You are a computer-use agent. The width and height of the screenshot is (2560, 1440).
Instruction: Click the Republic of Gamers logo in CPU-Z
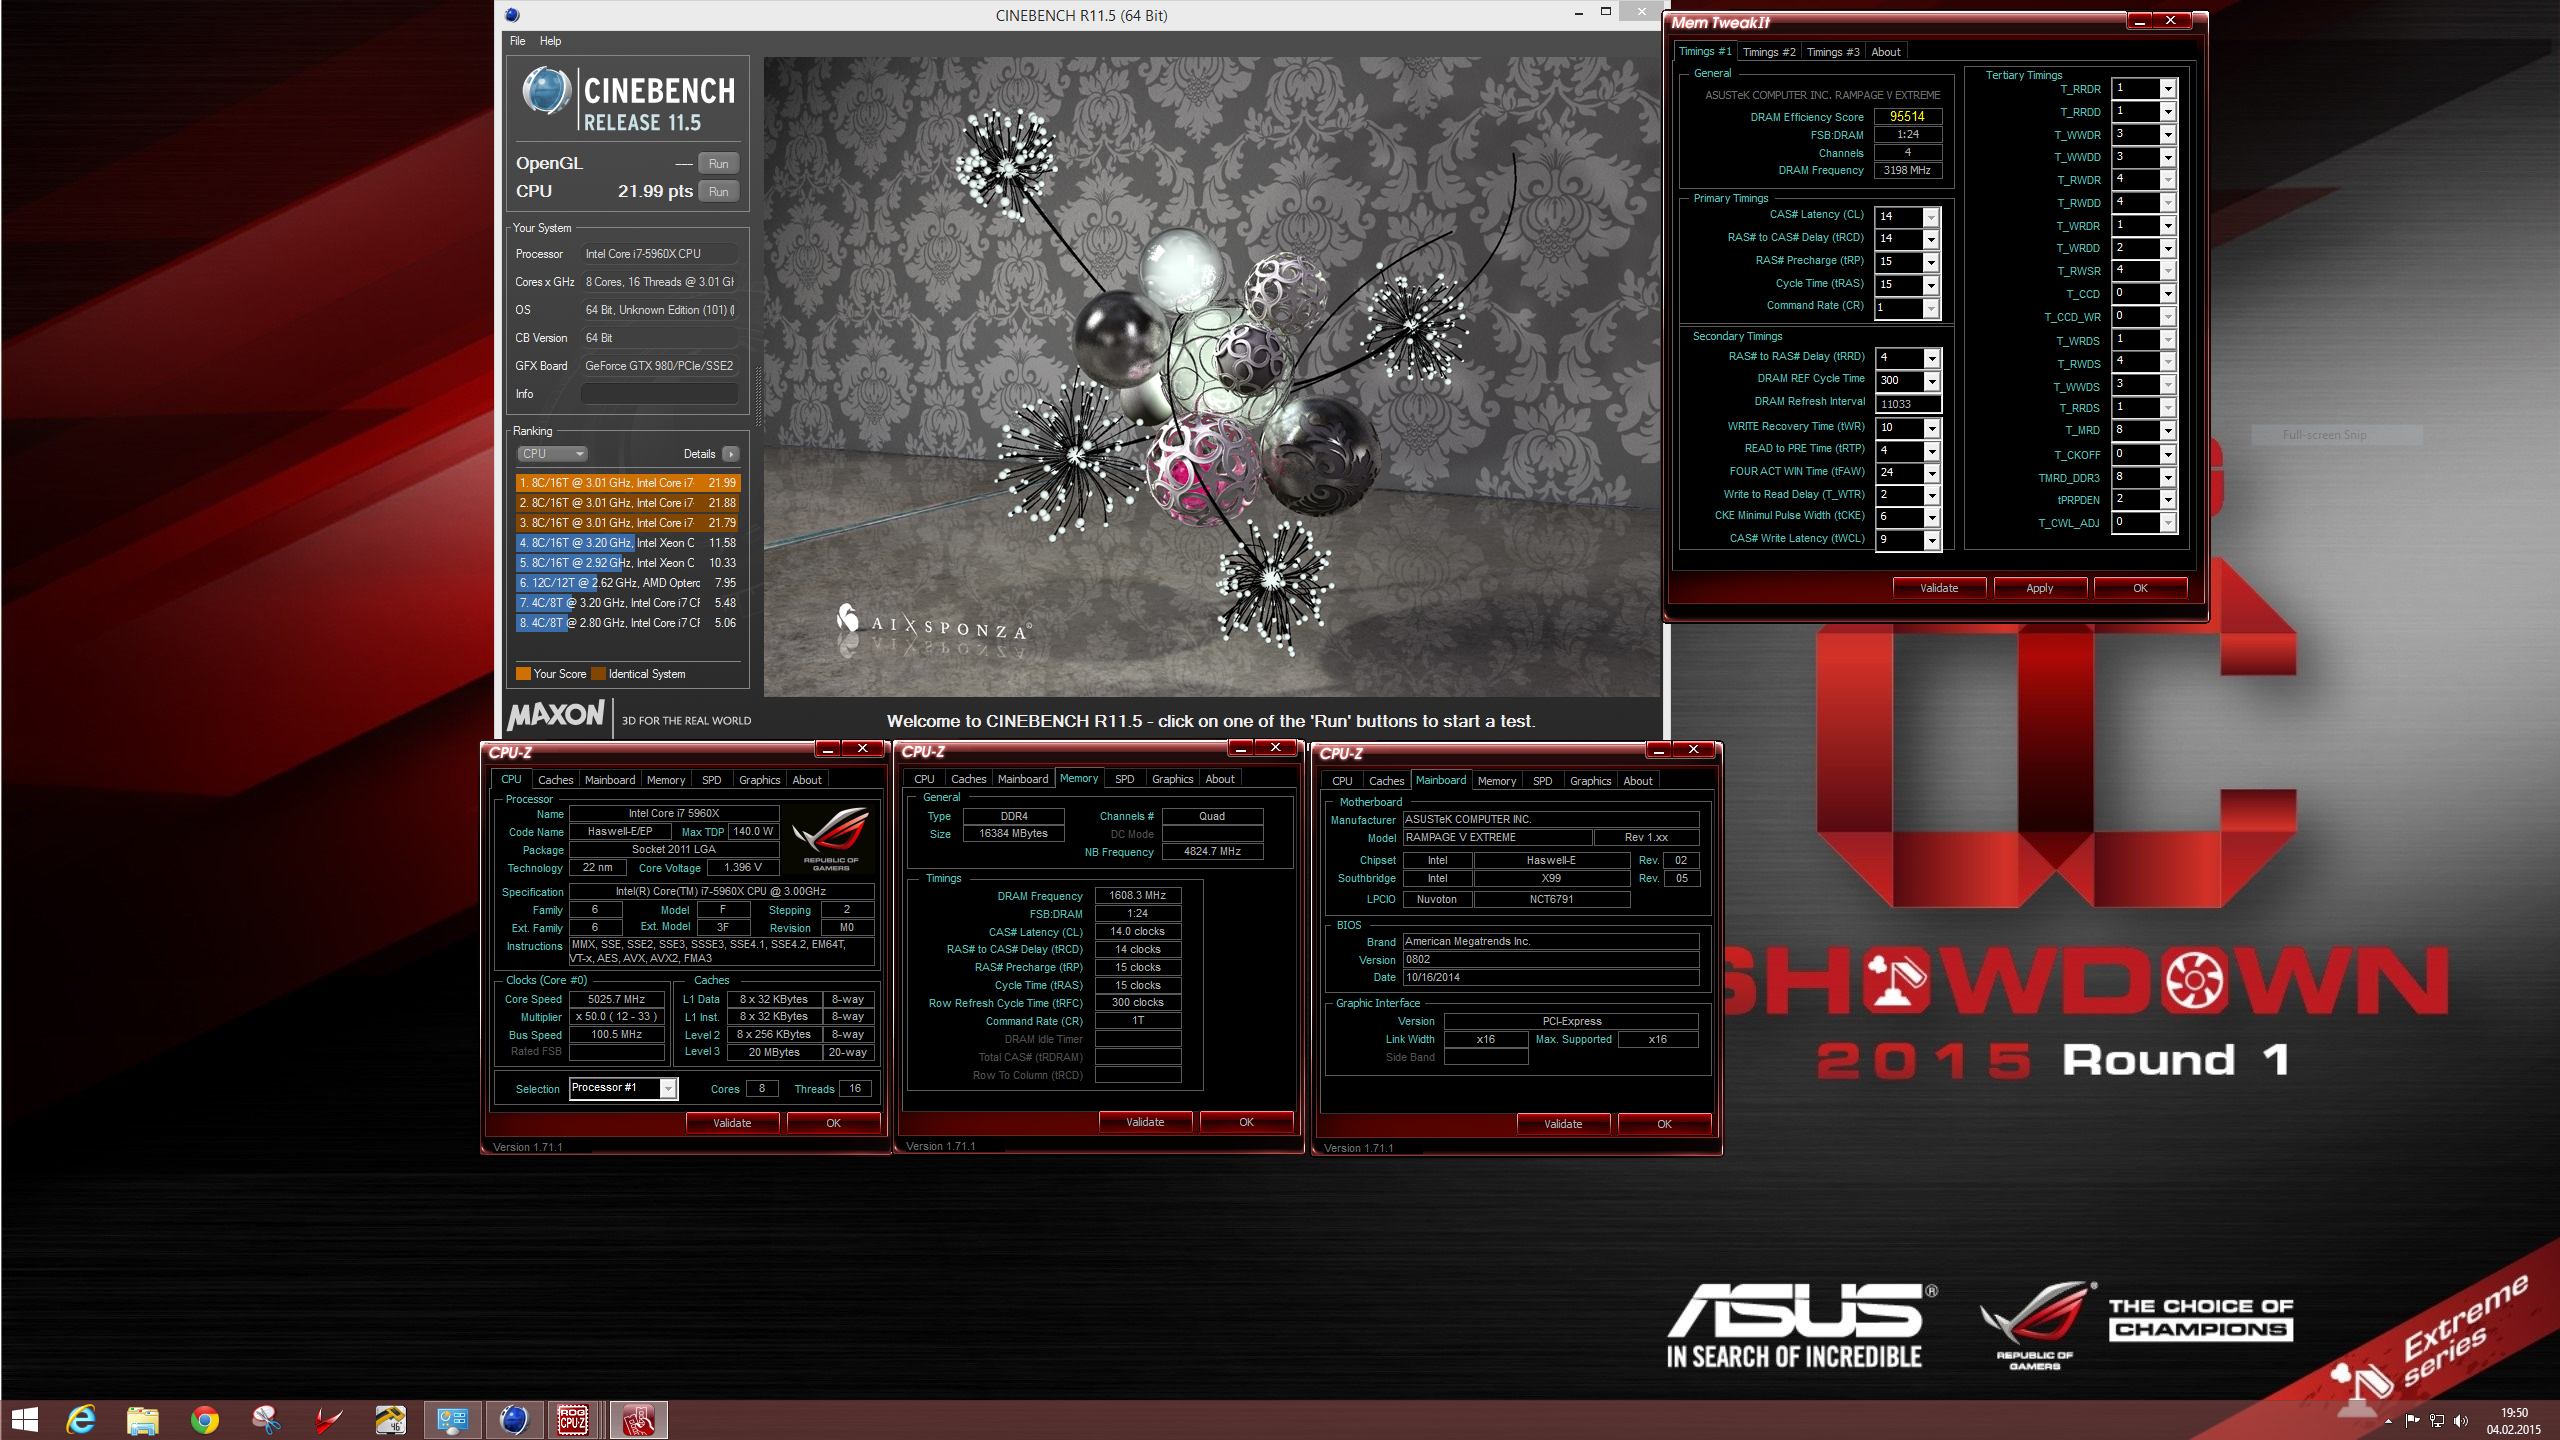click(x=831, y=839)
